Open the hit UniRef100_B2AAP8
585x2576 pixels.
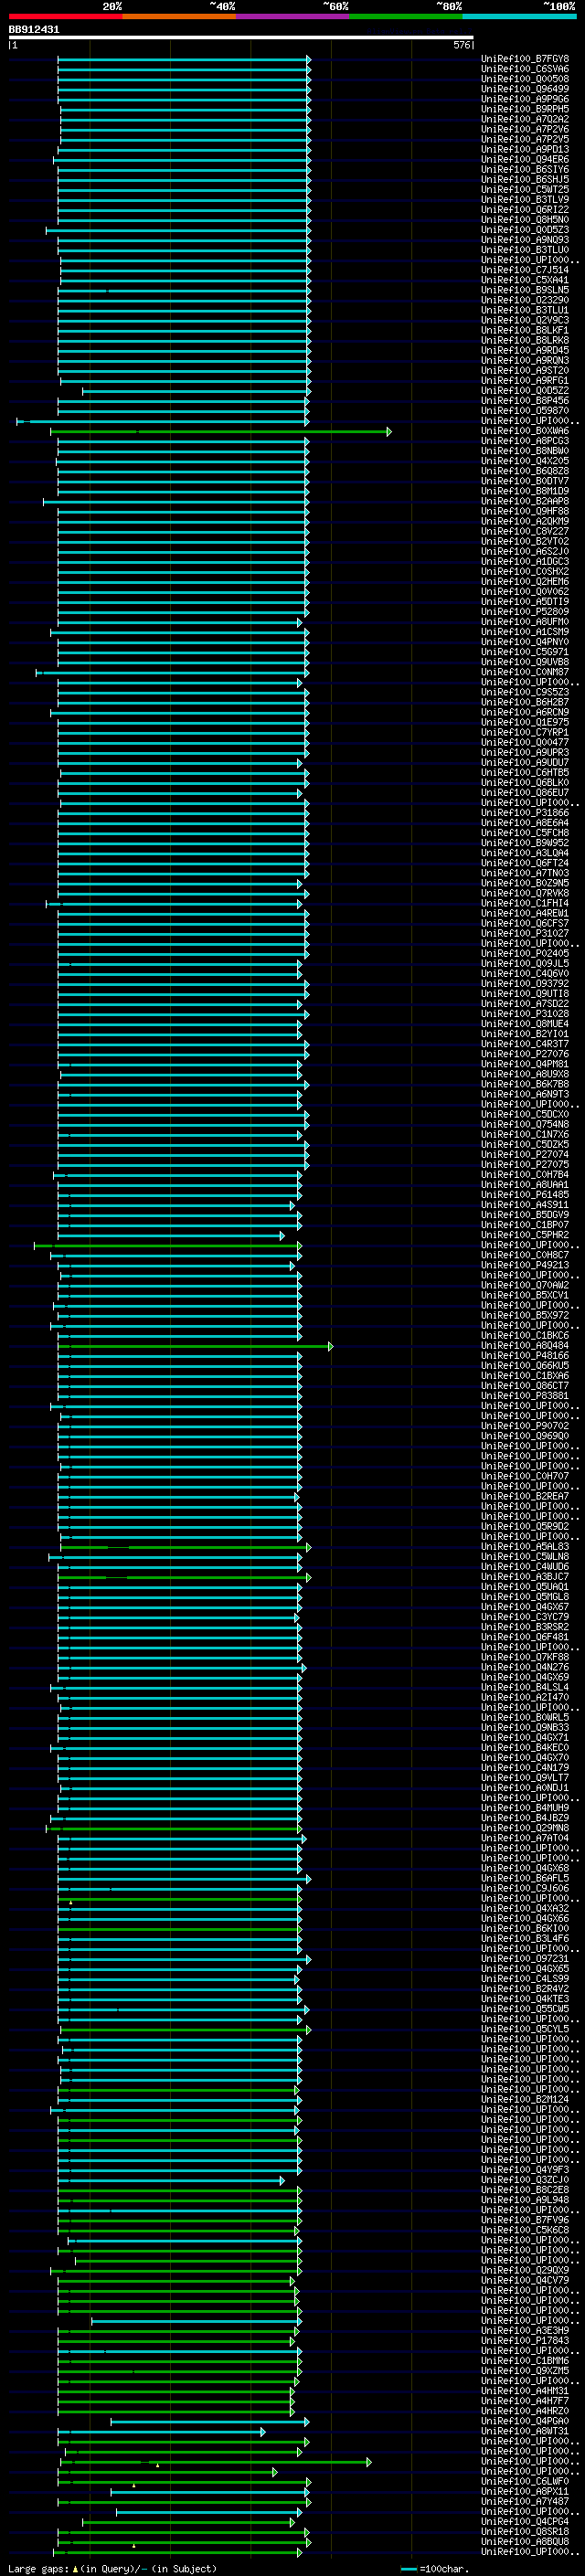pos(525,501)
